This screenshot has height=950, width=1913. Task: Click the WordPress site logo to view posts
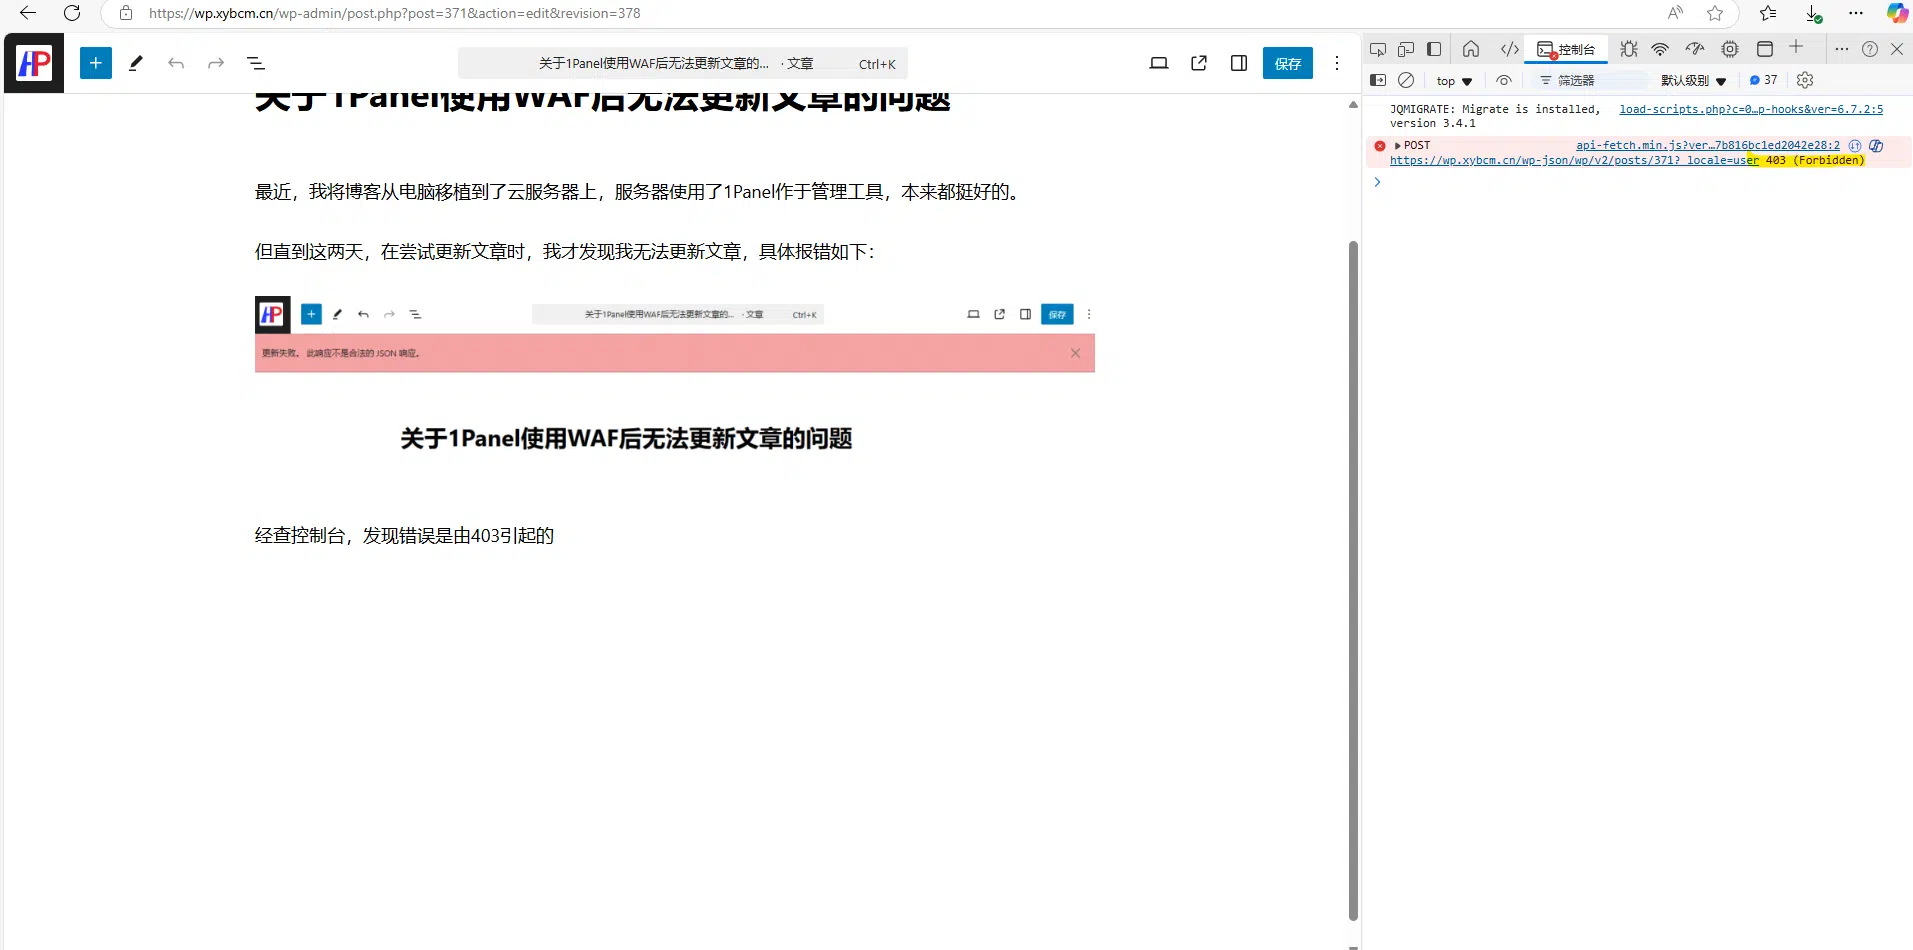[x=34, y=63]
